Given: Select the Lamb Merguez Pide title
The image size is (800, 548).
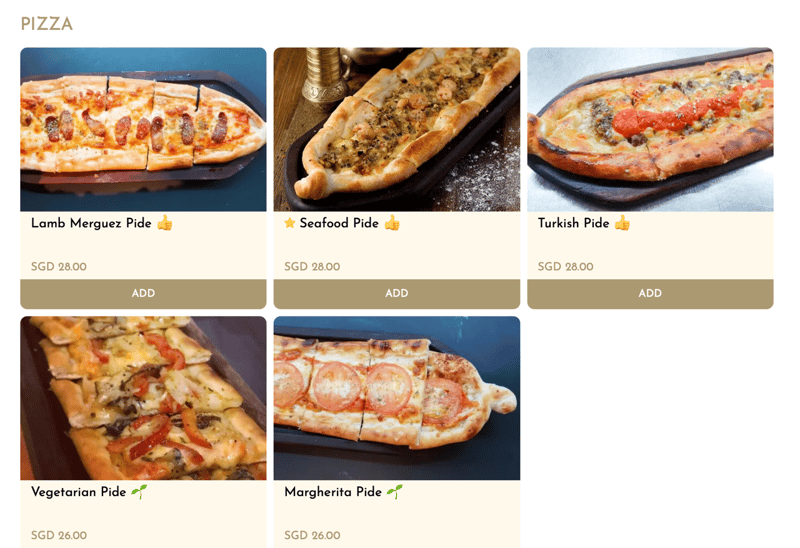Looking at the screenshot, I should pos(91,223).
